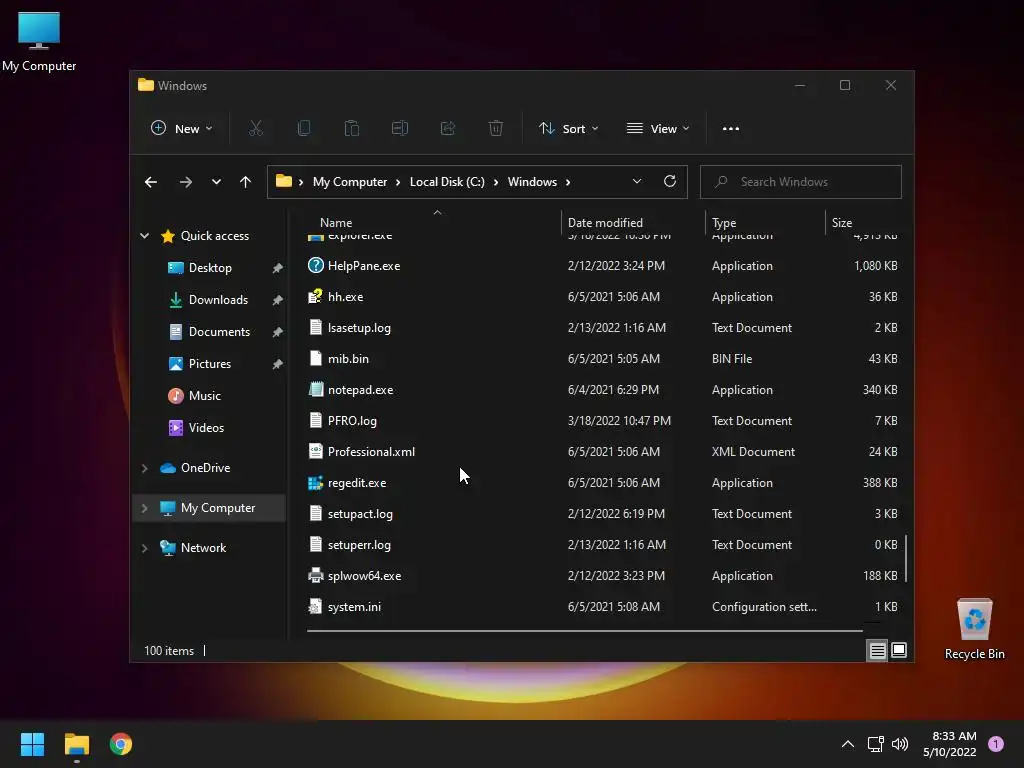Show hidden tray icons chevron
Screen dimensions: 1024x768
(x=848, y=744)
